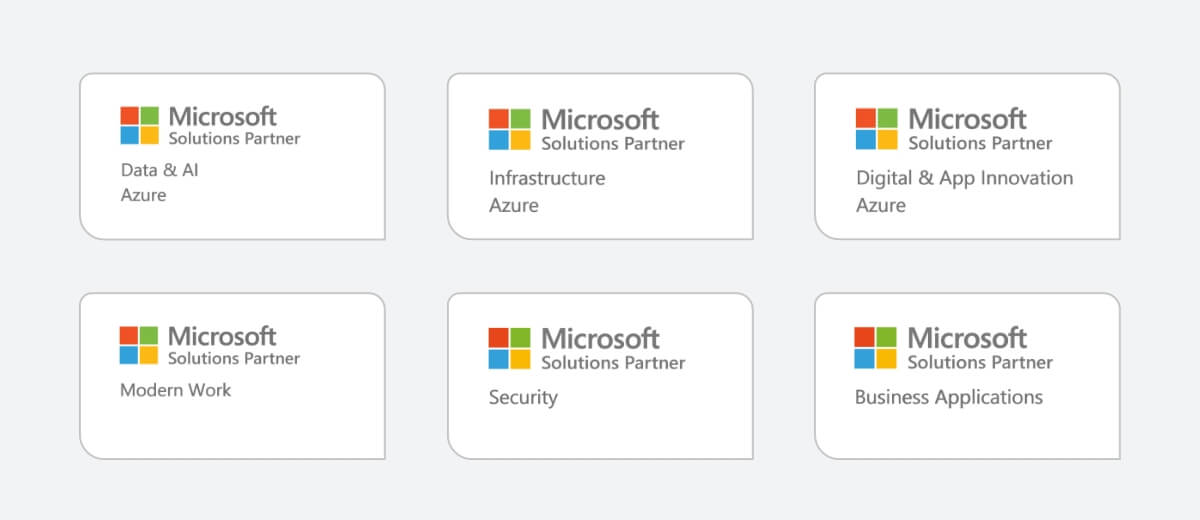This screenshot has width=1200, height=520.
Task: Click Azure text below Infrastructure
Action: [513, 205]
